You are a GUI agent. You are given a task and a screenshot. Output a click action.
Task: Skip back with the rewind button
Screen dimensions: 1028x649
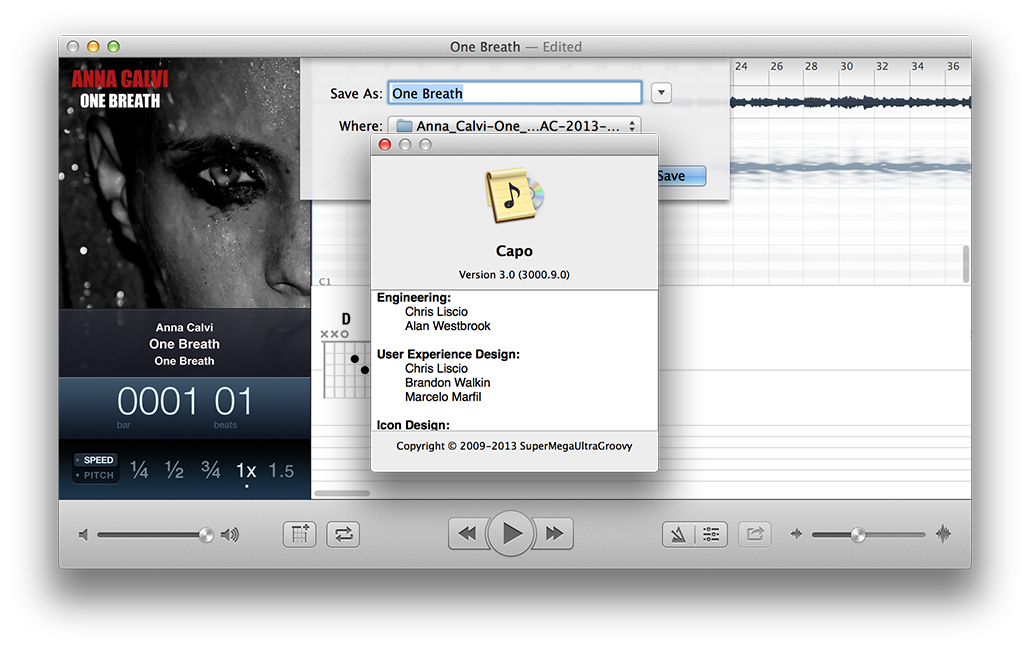coord(467,534)
